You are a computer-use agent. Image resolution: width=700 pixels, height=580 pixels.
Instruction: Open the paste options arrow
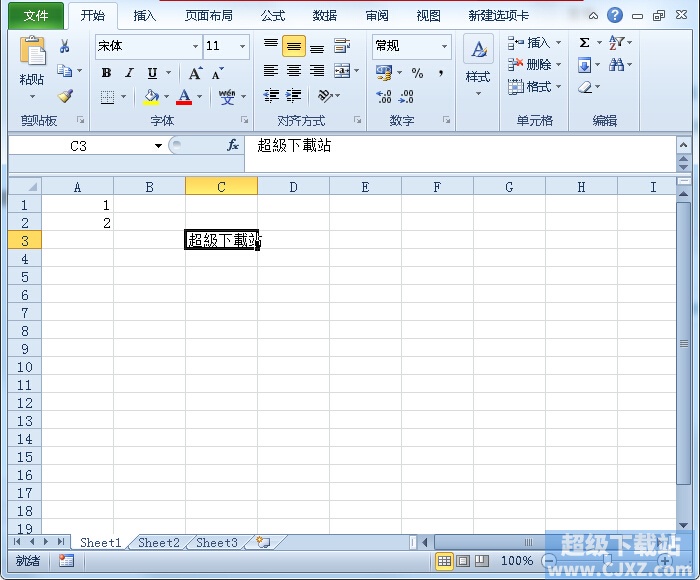tap(32, 96)
